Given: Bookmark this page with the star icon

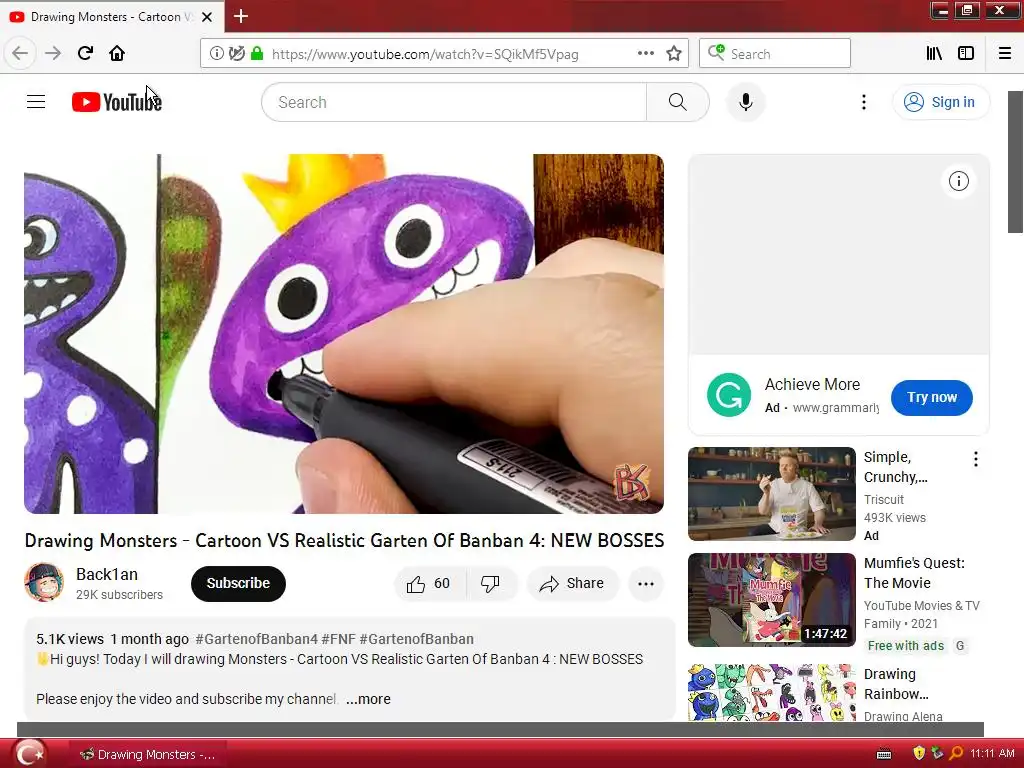Looking at the screenshot, I should [674, 54].
